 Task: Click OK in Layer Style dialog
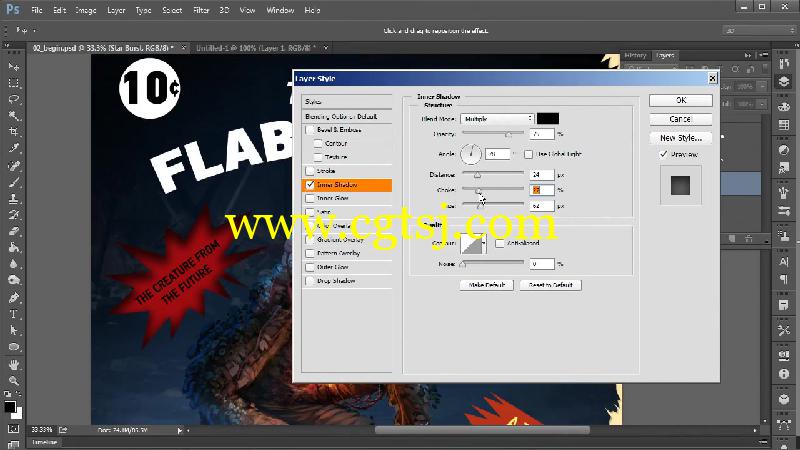[x=681, y=101]
